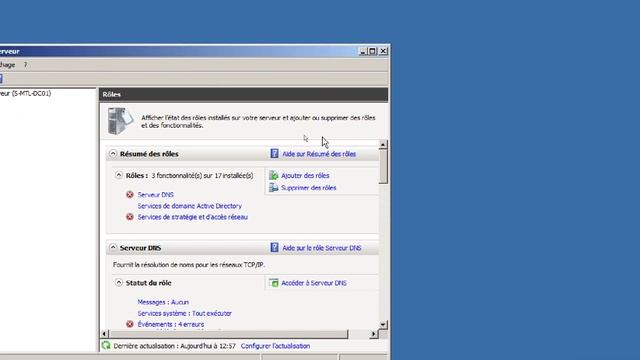Click the horizontal scrollbar thumb
The image size is (640, 360).
pos(229,334)
